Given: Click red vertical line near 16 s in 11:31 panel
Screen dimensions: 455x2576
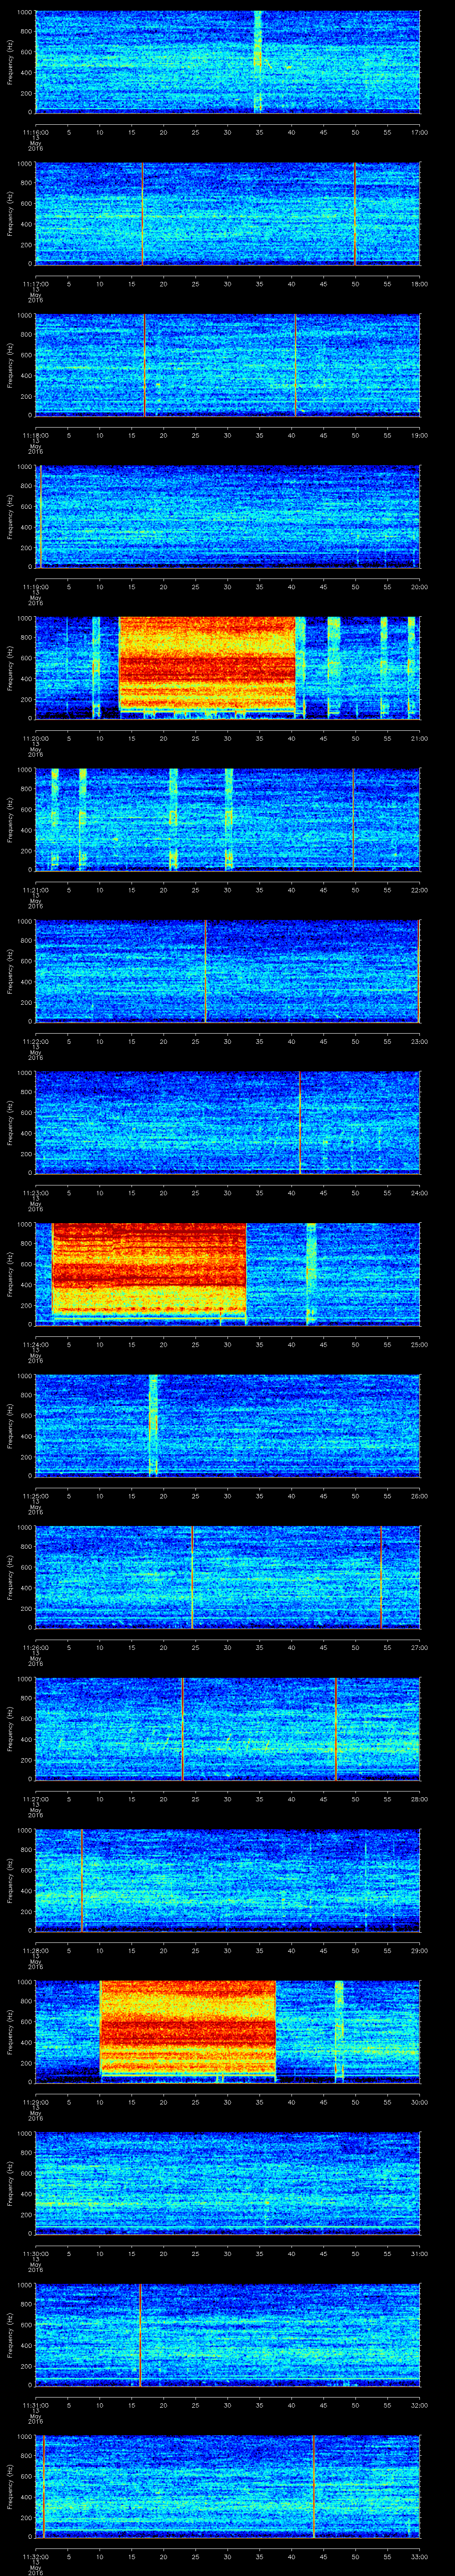Looking at the screenshot, I should (x=140, y=2334).
